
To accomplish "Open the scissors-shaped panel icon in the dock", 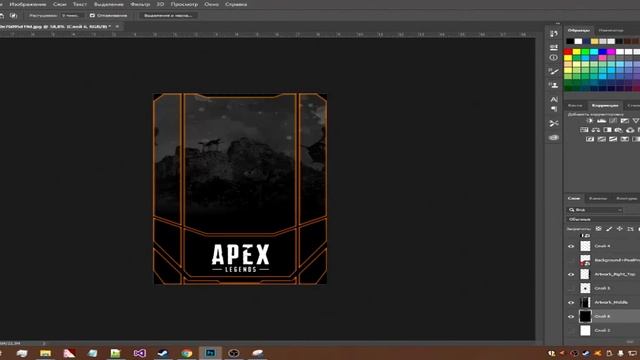I will coord(554,123).
